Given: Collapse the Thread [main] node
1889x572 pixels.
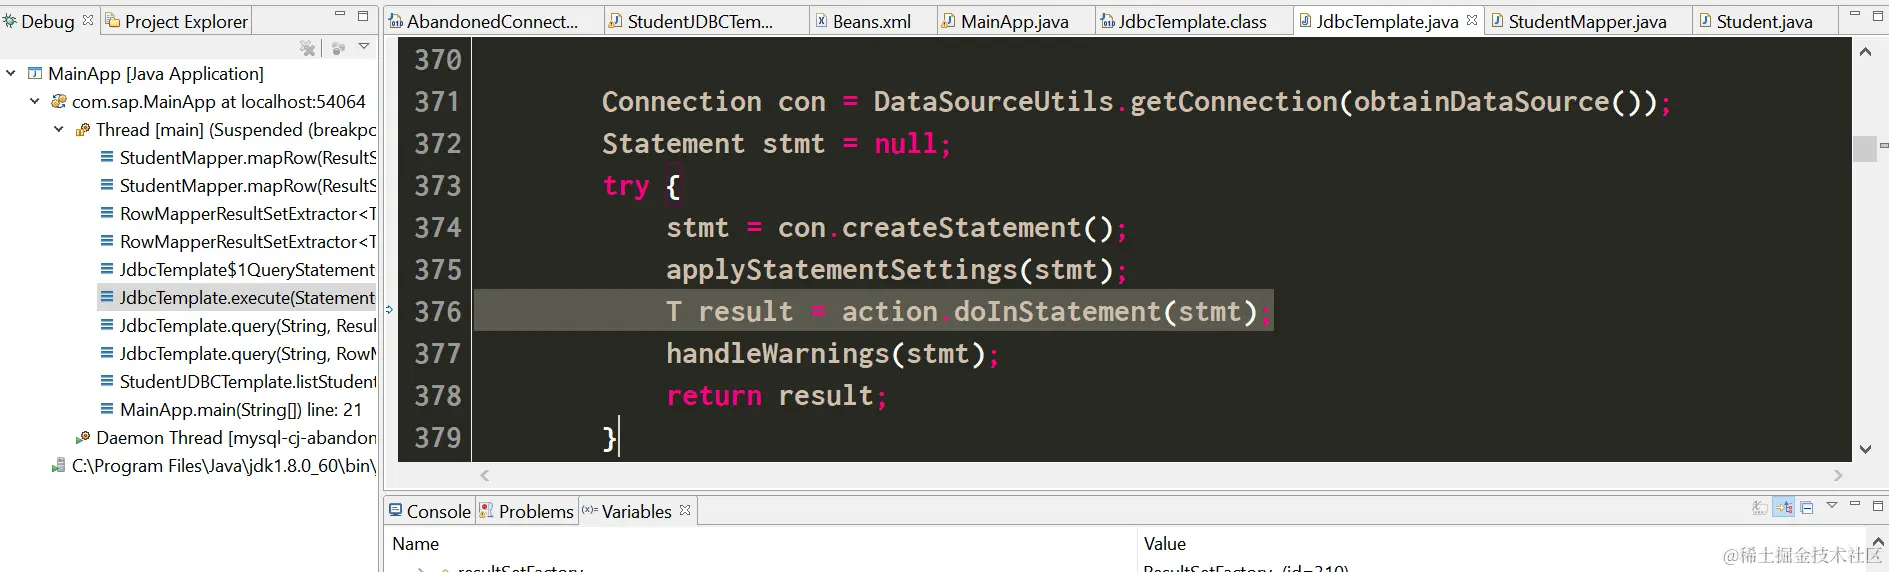Looking at the screenshot, I should pos(59,129).
